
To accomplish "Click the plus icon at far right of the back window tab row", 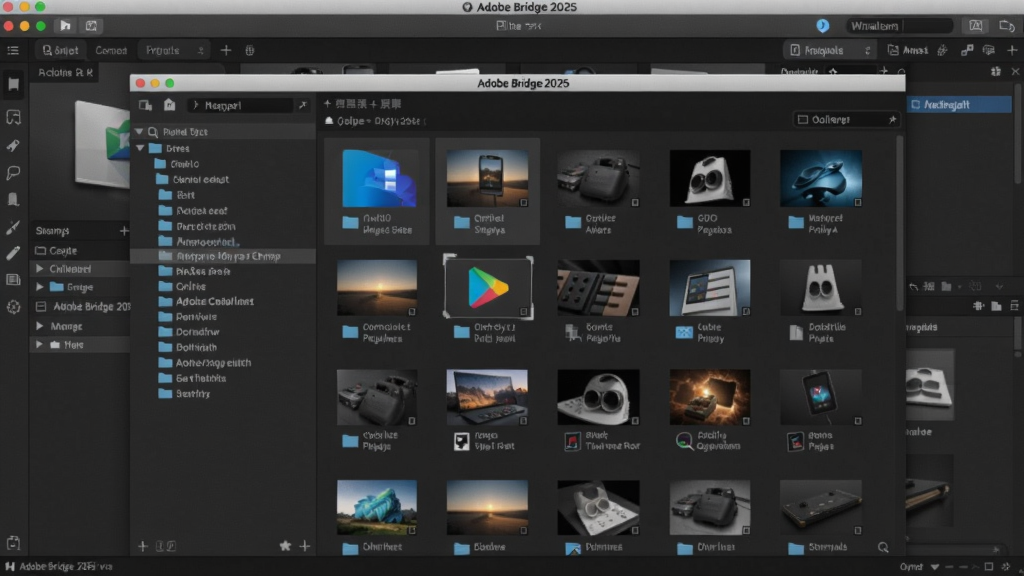I will (x=1012, y=50).
